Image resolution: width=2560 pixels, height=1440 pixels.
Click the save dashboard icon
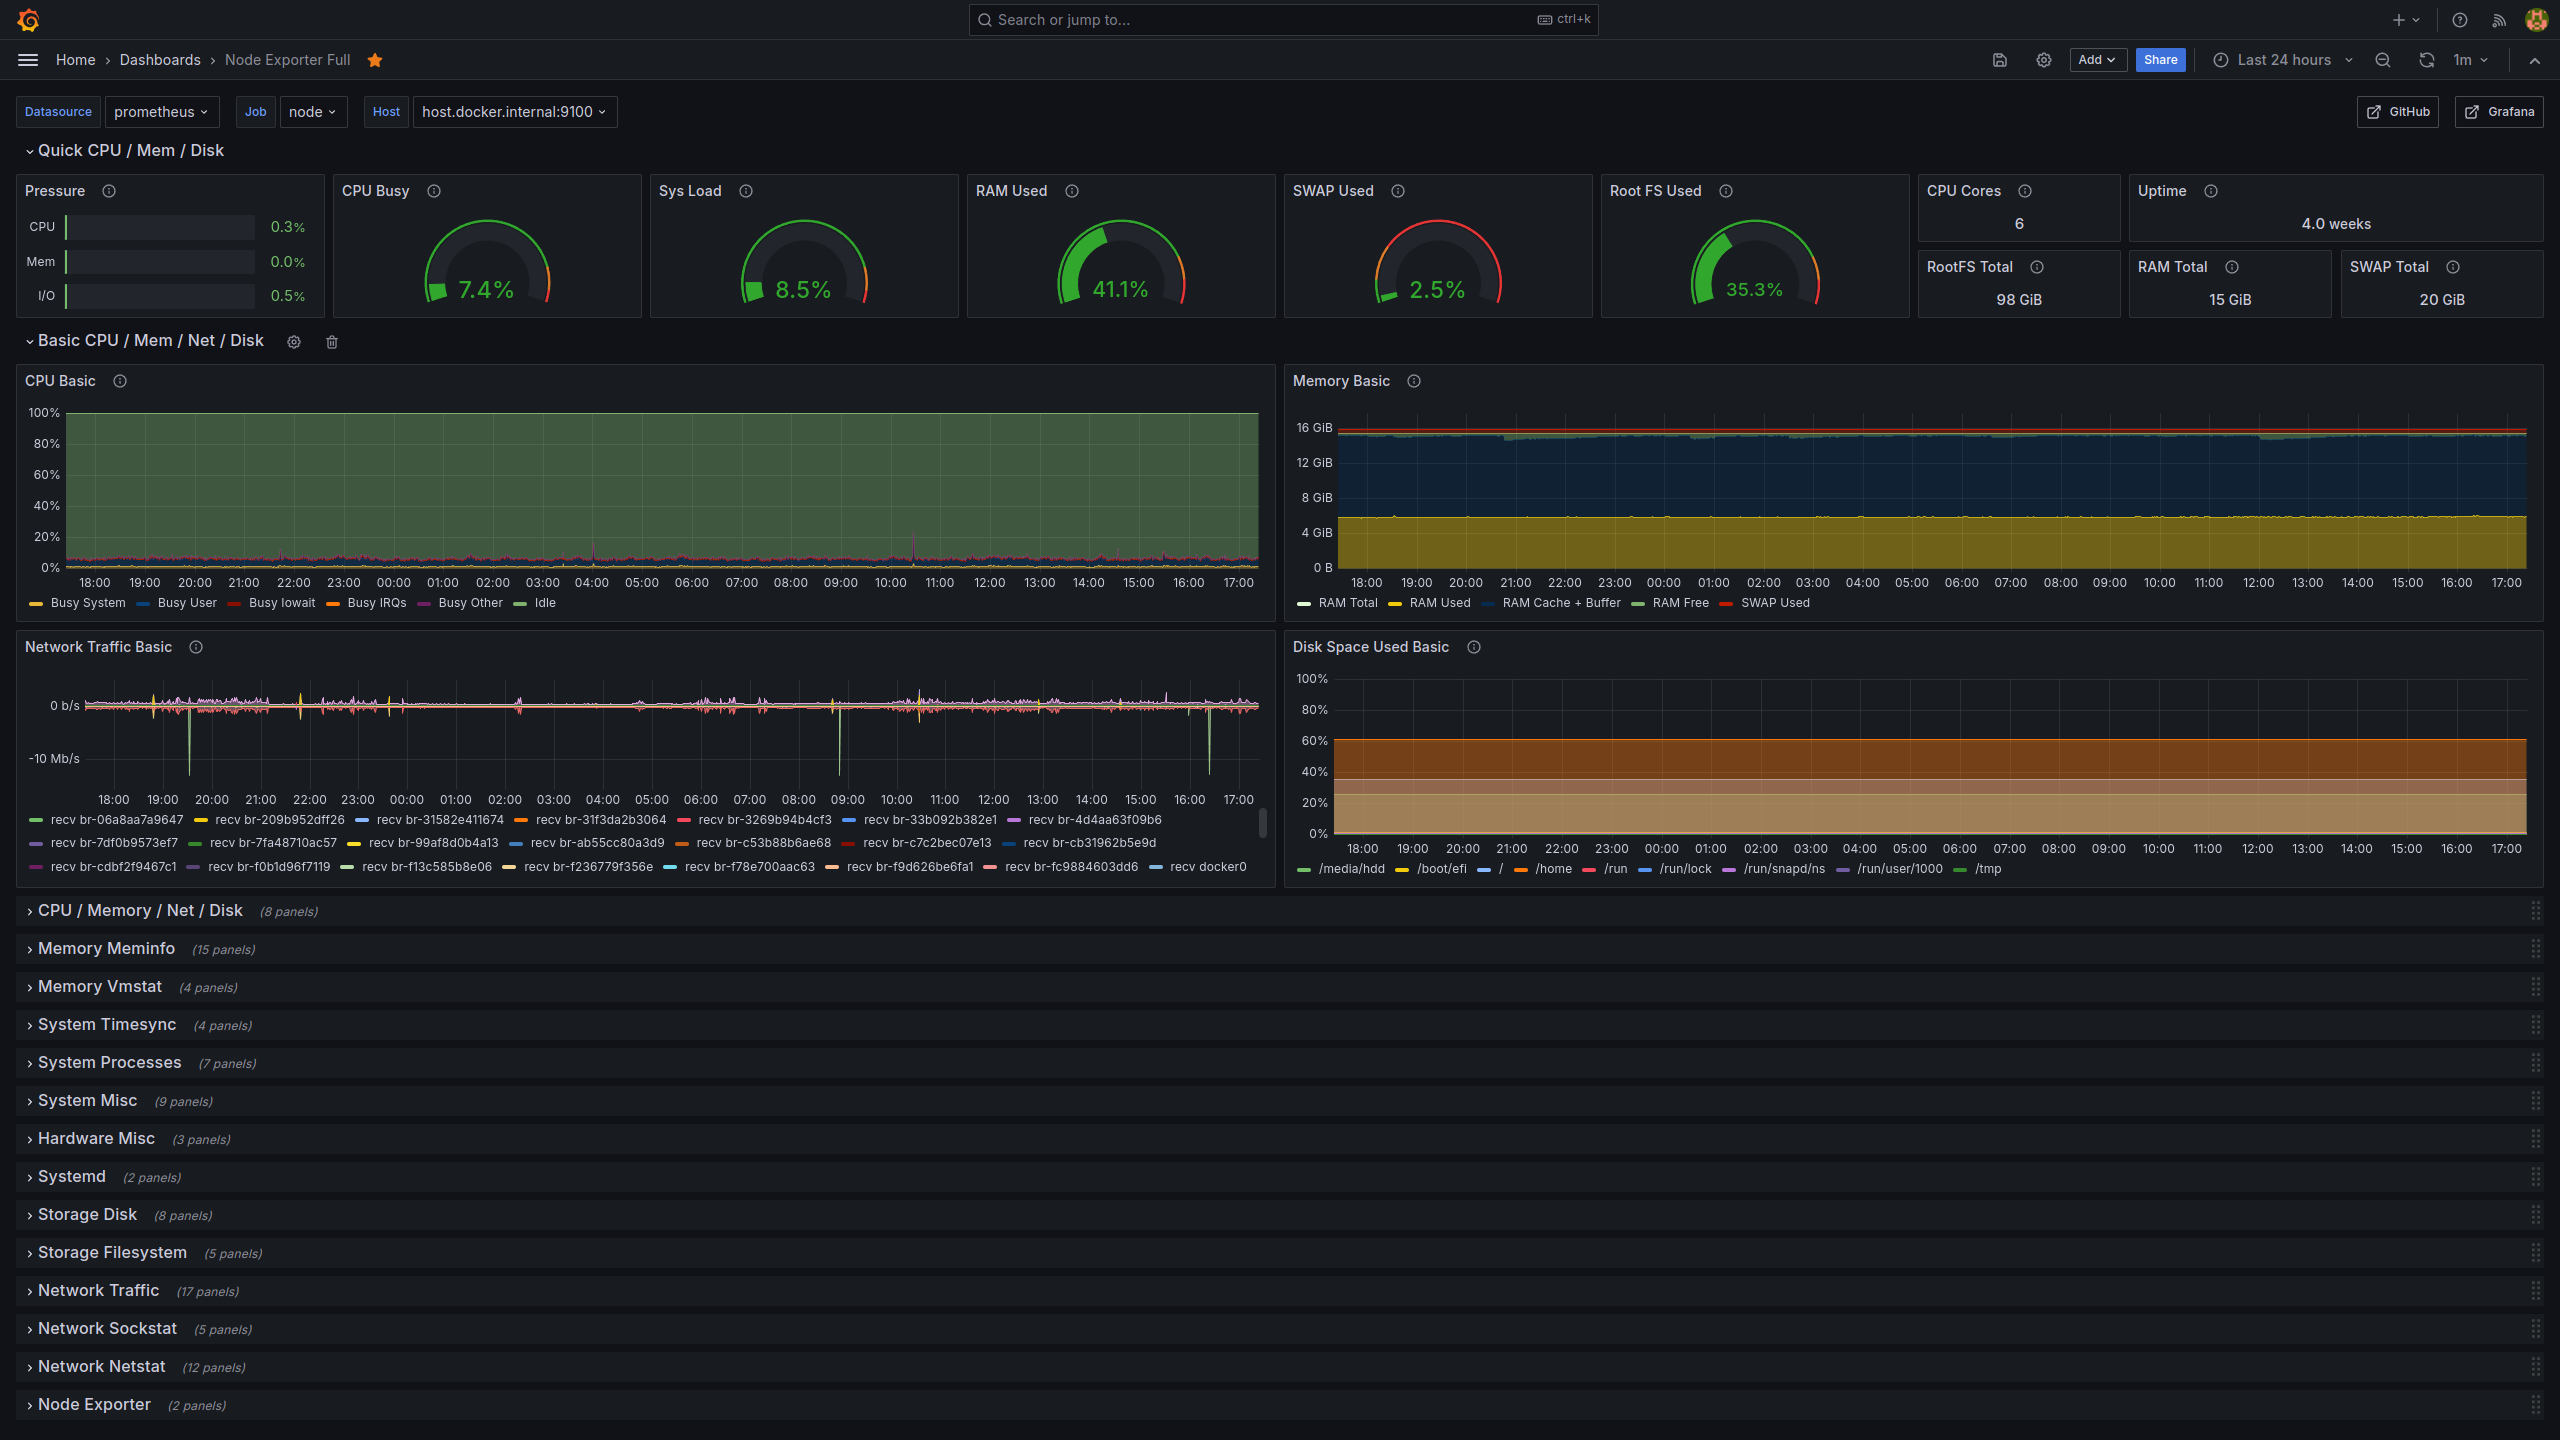(2000, 60)
